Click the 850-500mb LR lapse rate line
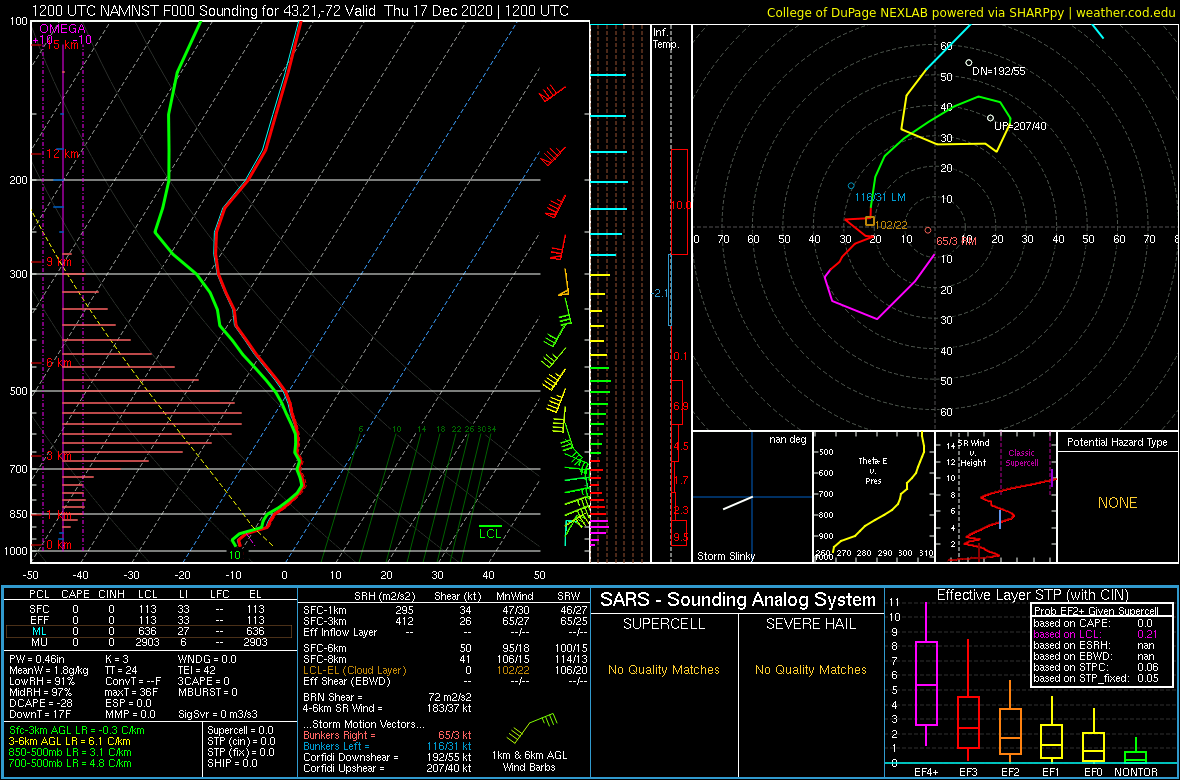Viewport: 1180px width, 780px height. click(70, 751)
